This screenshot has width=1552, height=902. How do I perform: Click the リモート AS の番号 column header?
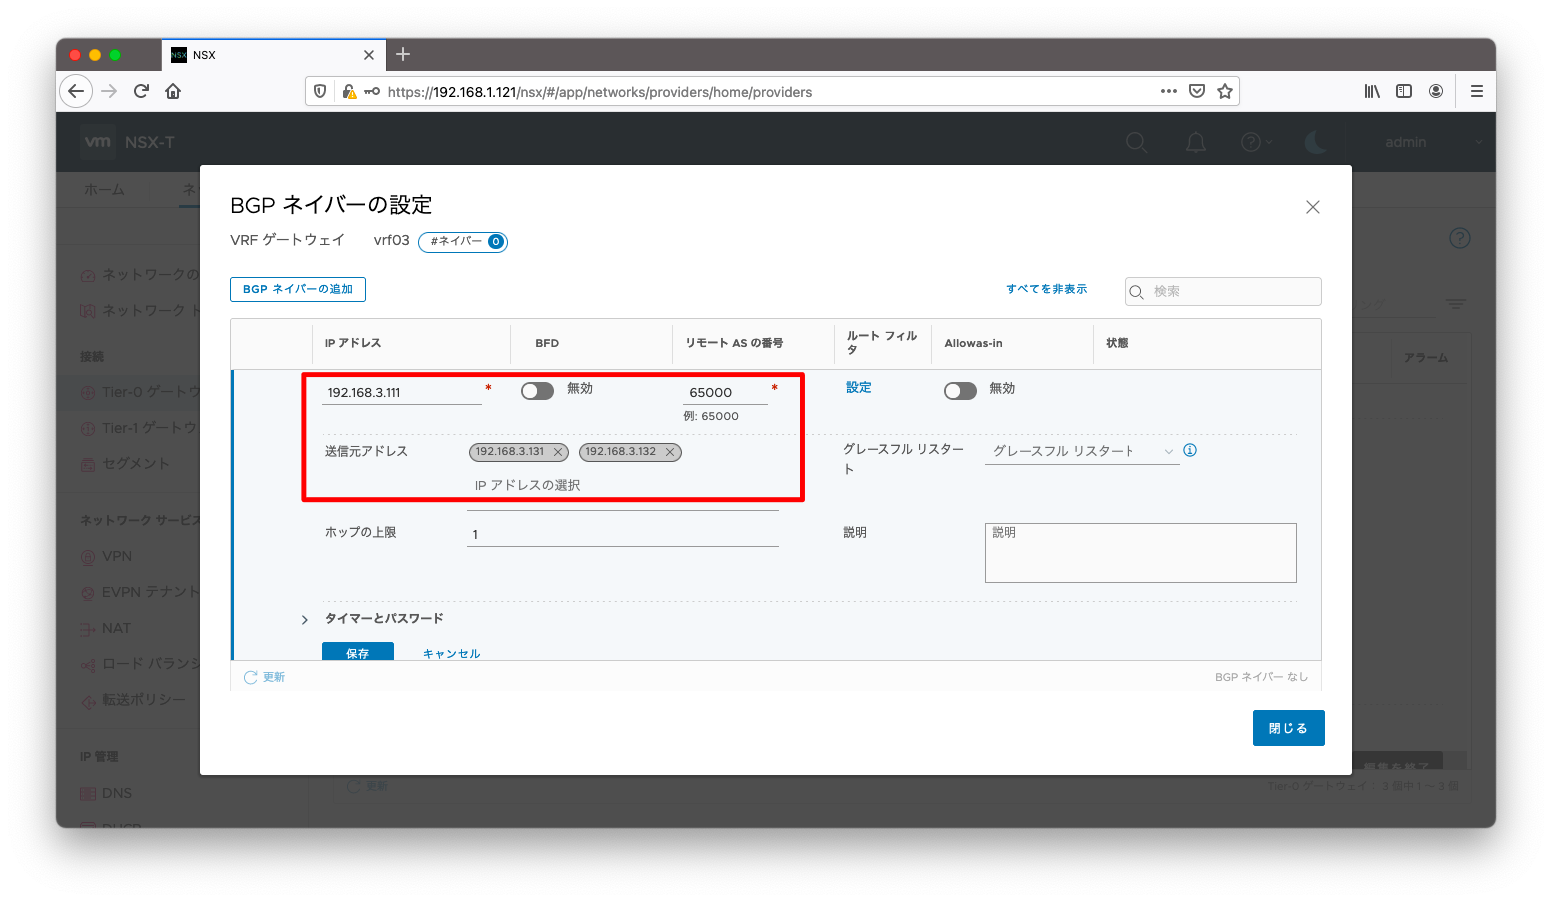[734, 343]
